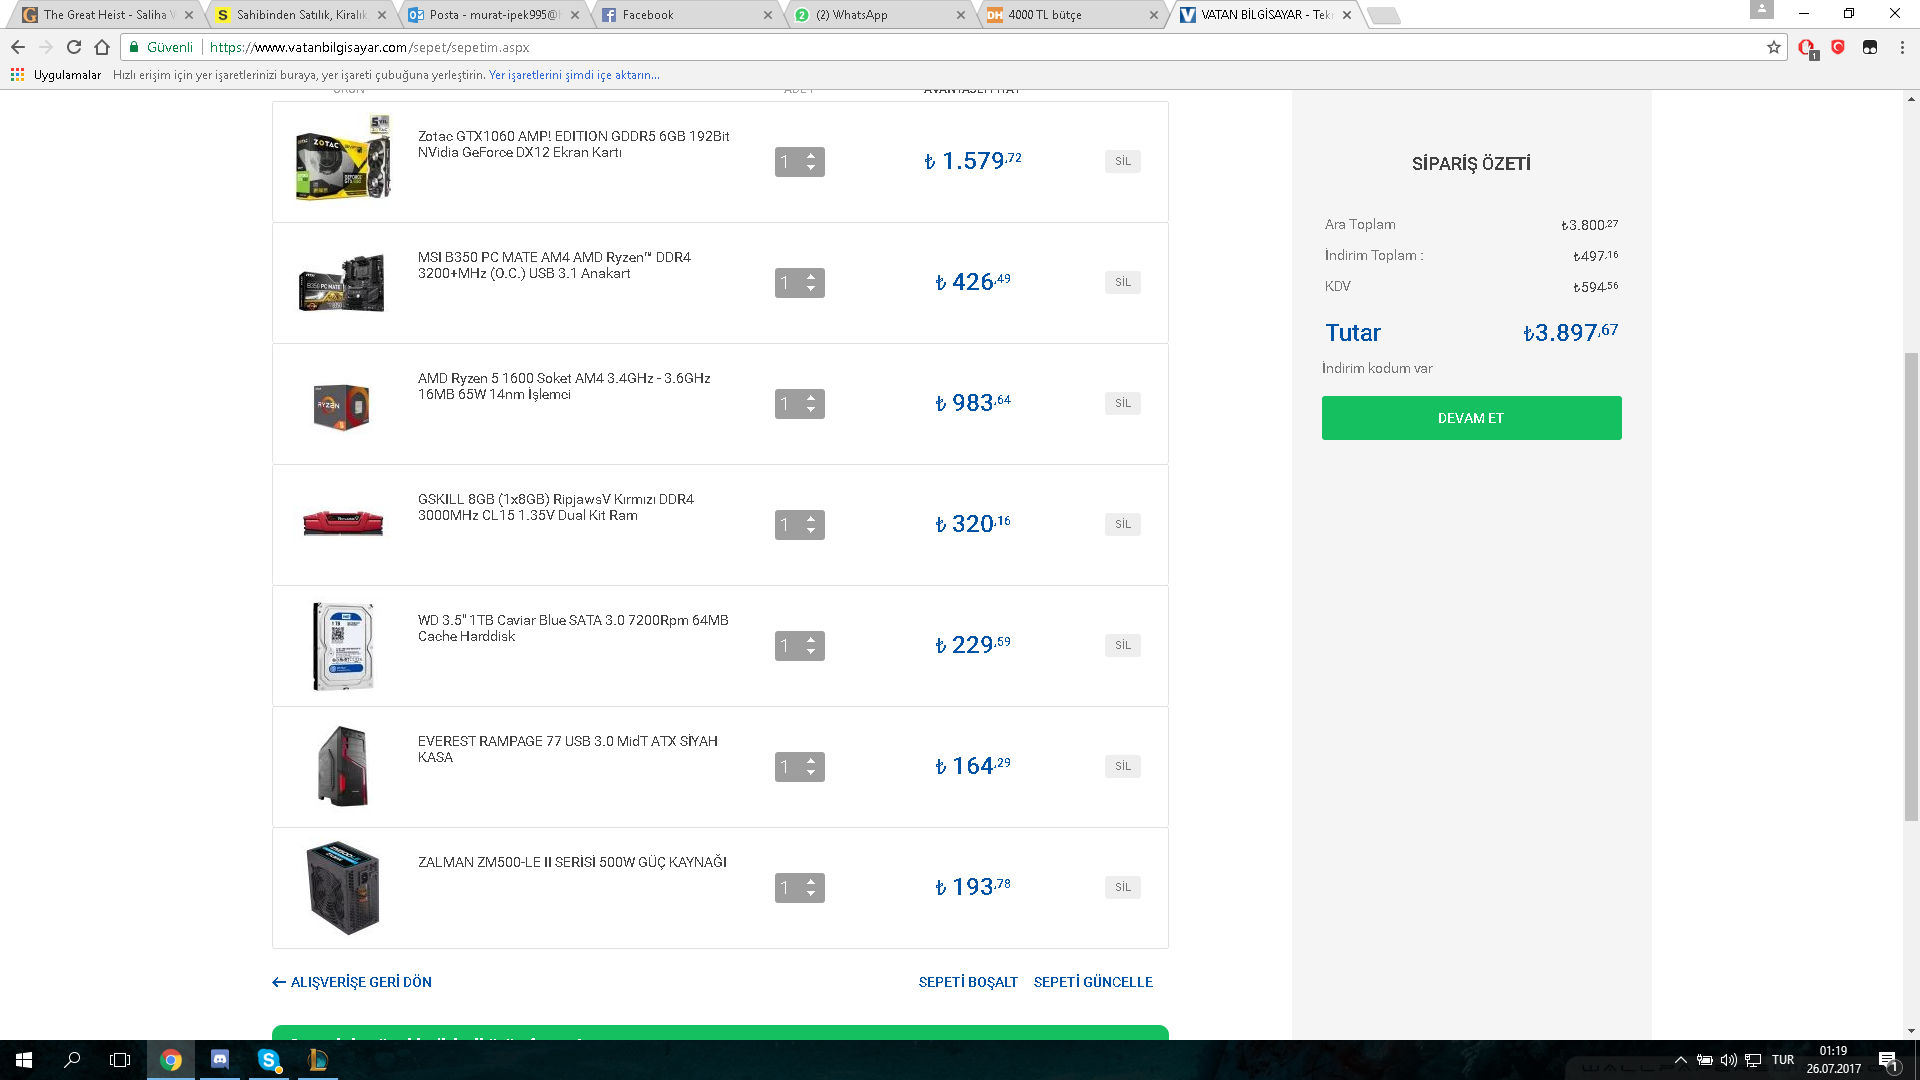Increase quantity of ZALMAN power supply
Image resolution: width=1920 pixels, height=1080 pixels.
pyautogui.click(x=811, y=881)
